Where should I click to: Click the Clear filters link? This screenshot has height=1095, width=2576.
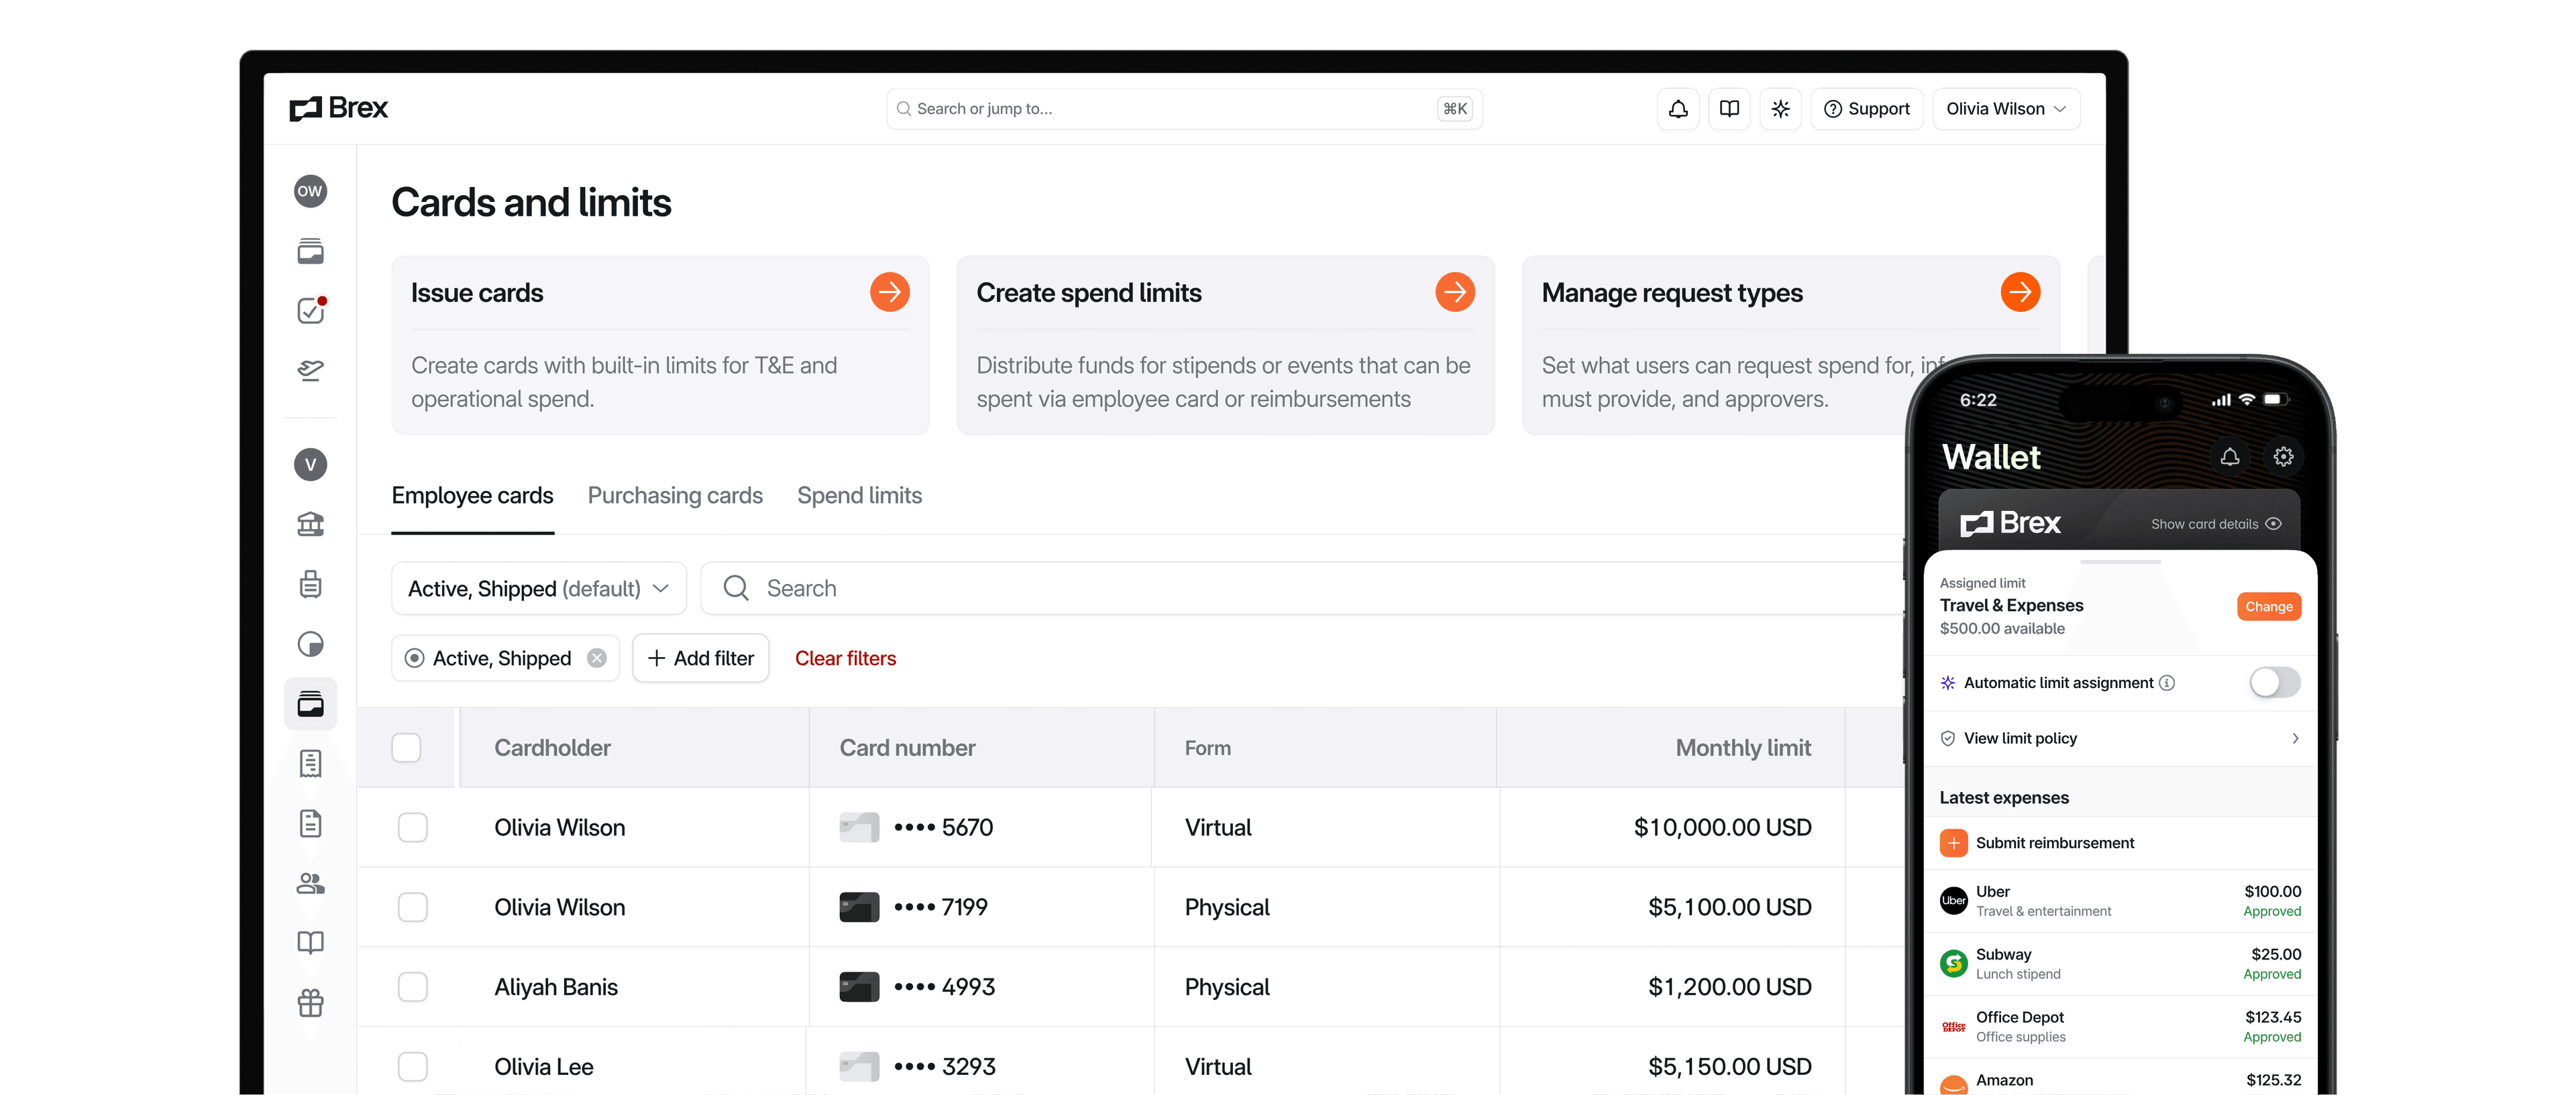click(845, 659)
